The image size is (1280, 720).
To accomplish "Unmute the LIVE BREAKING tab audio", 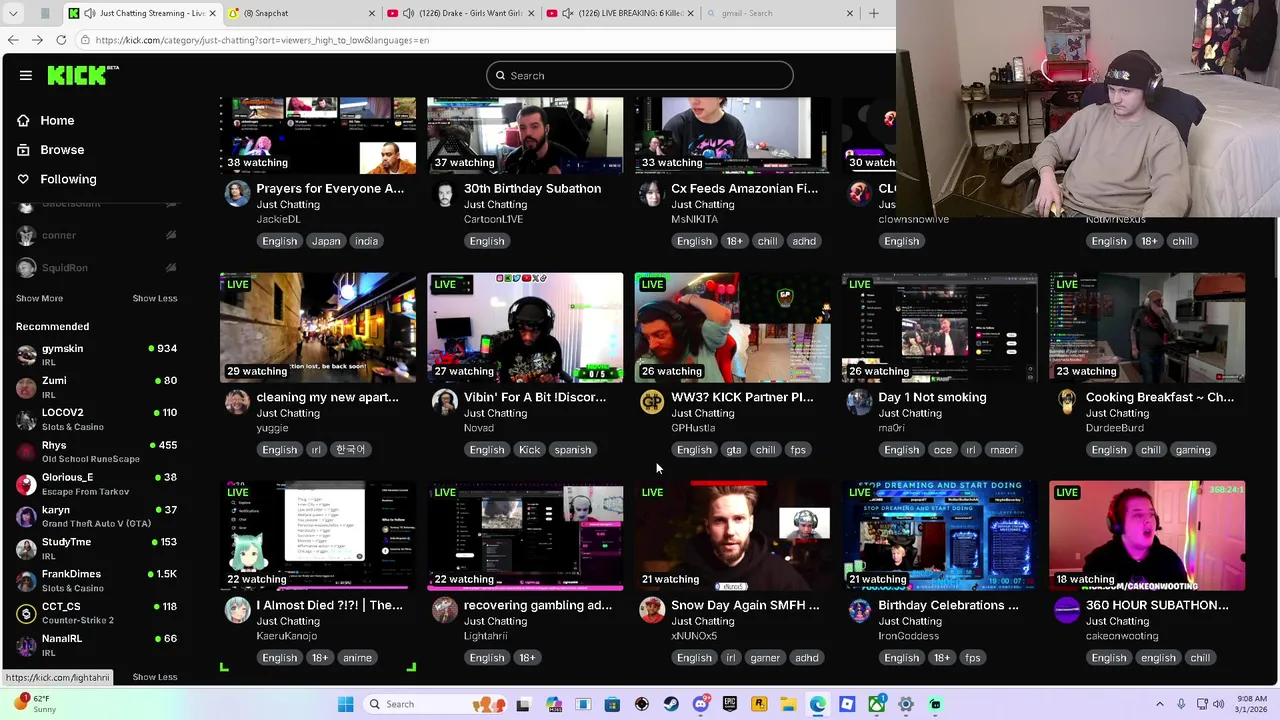I will tap(567, 13).
